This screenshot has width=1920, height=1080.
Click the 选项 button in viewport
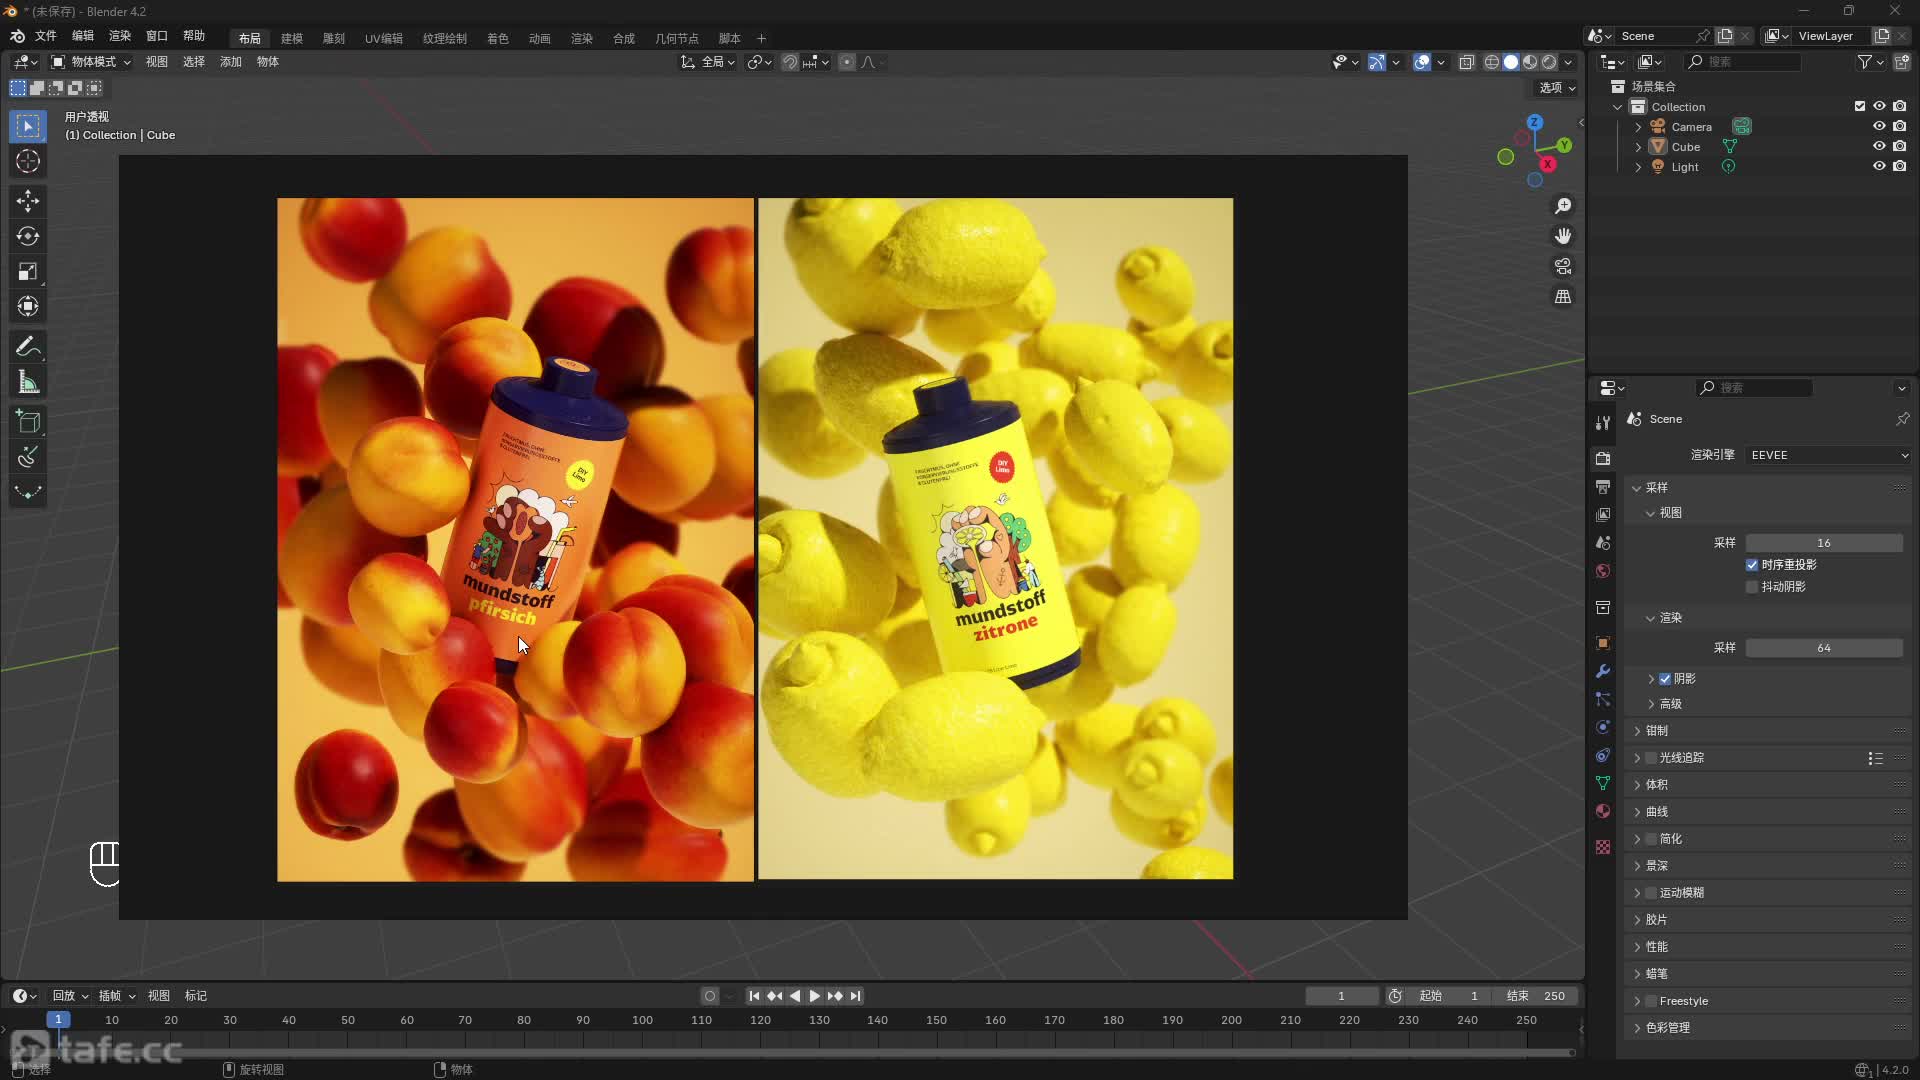pyautogui.click(x=1557, y=88)
